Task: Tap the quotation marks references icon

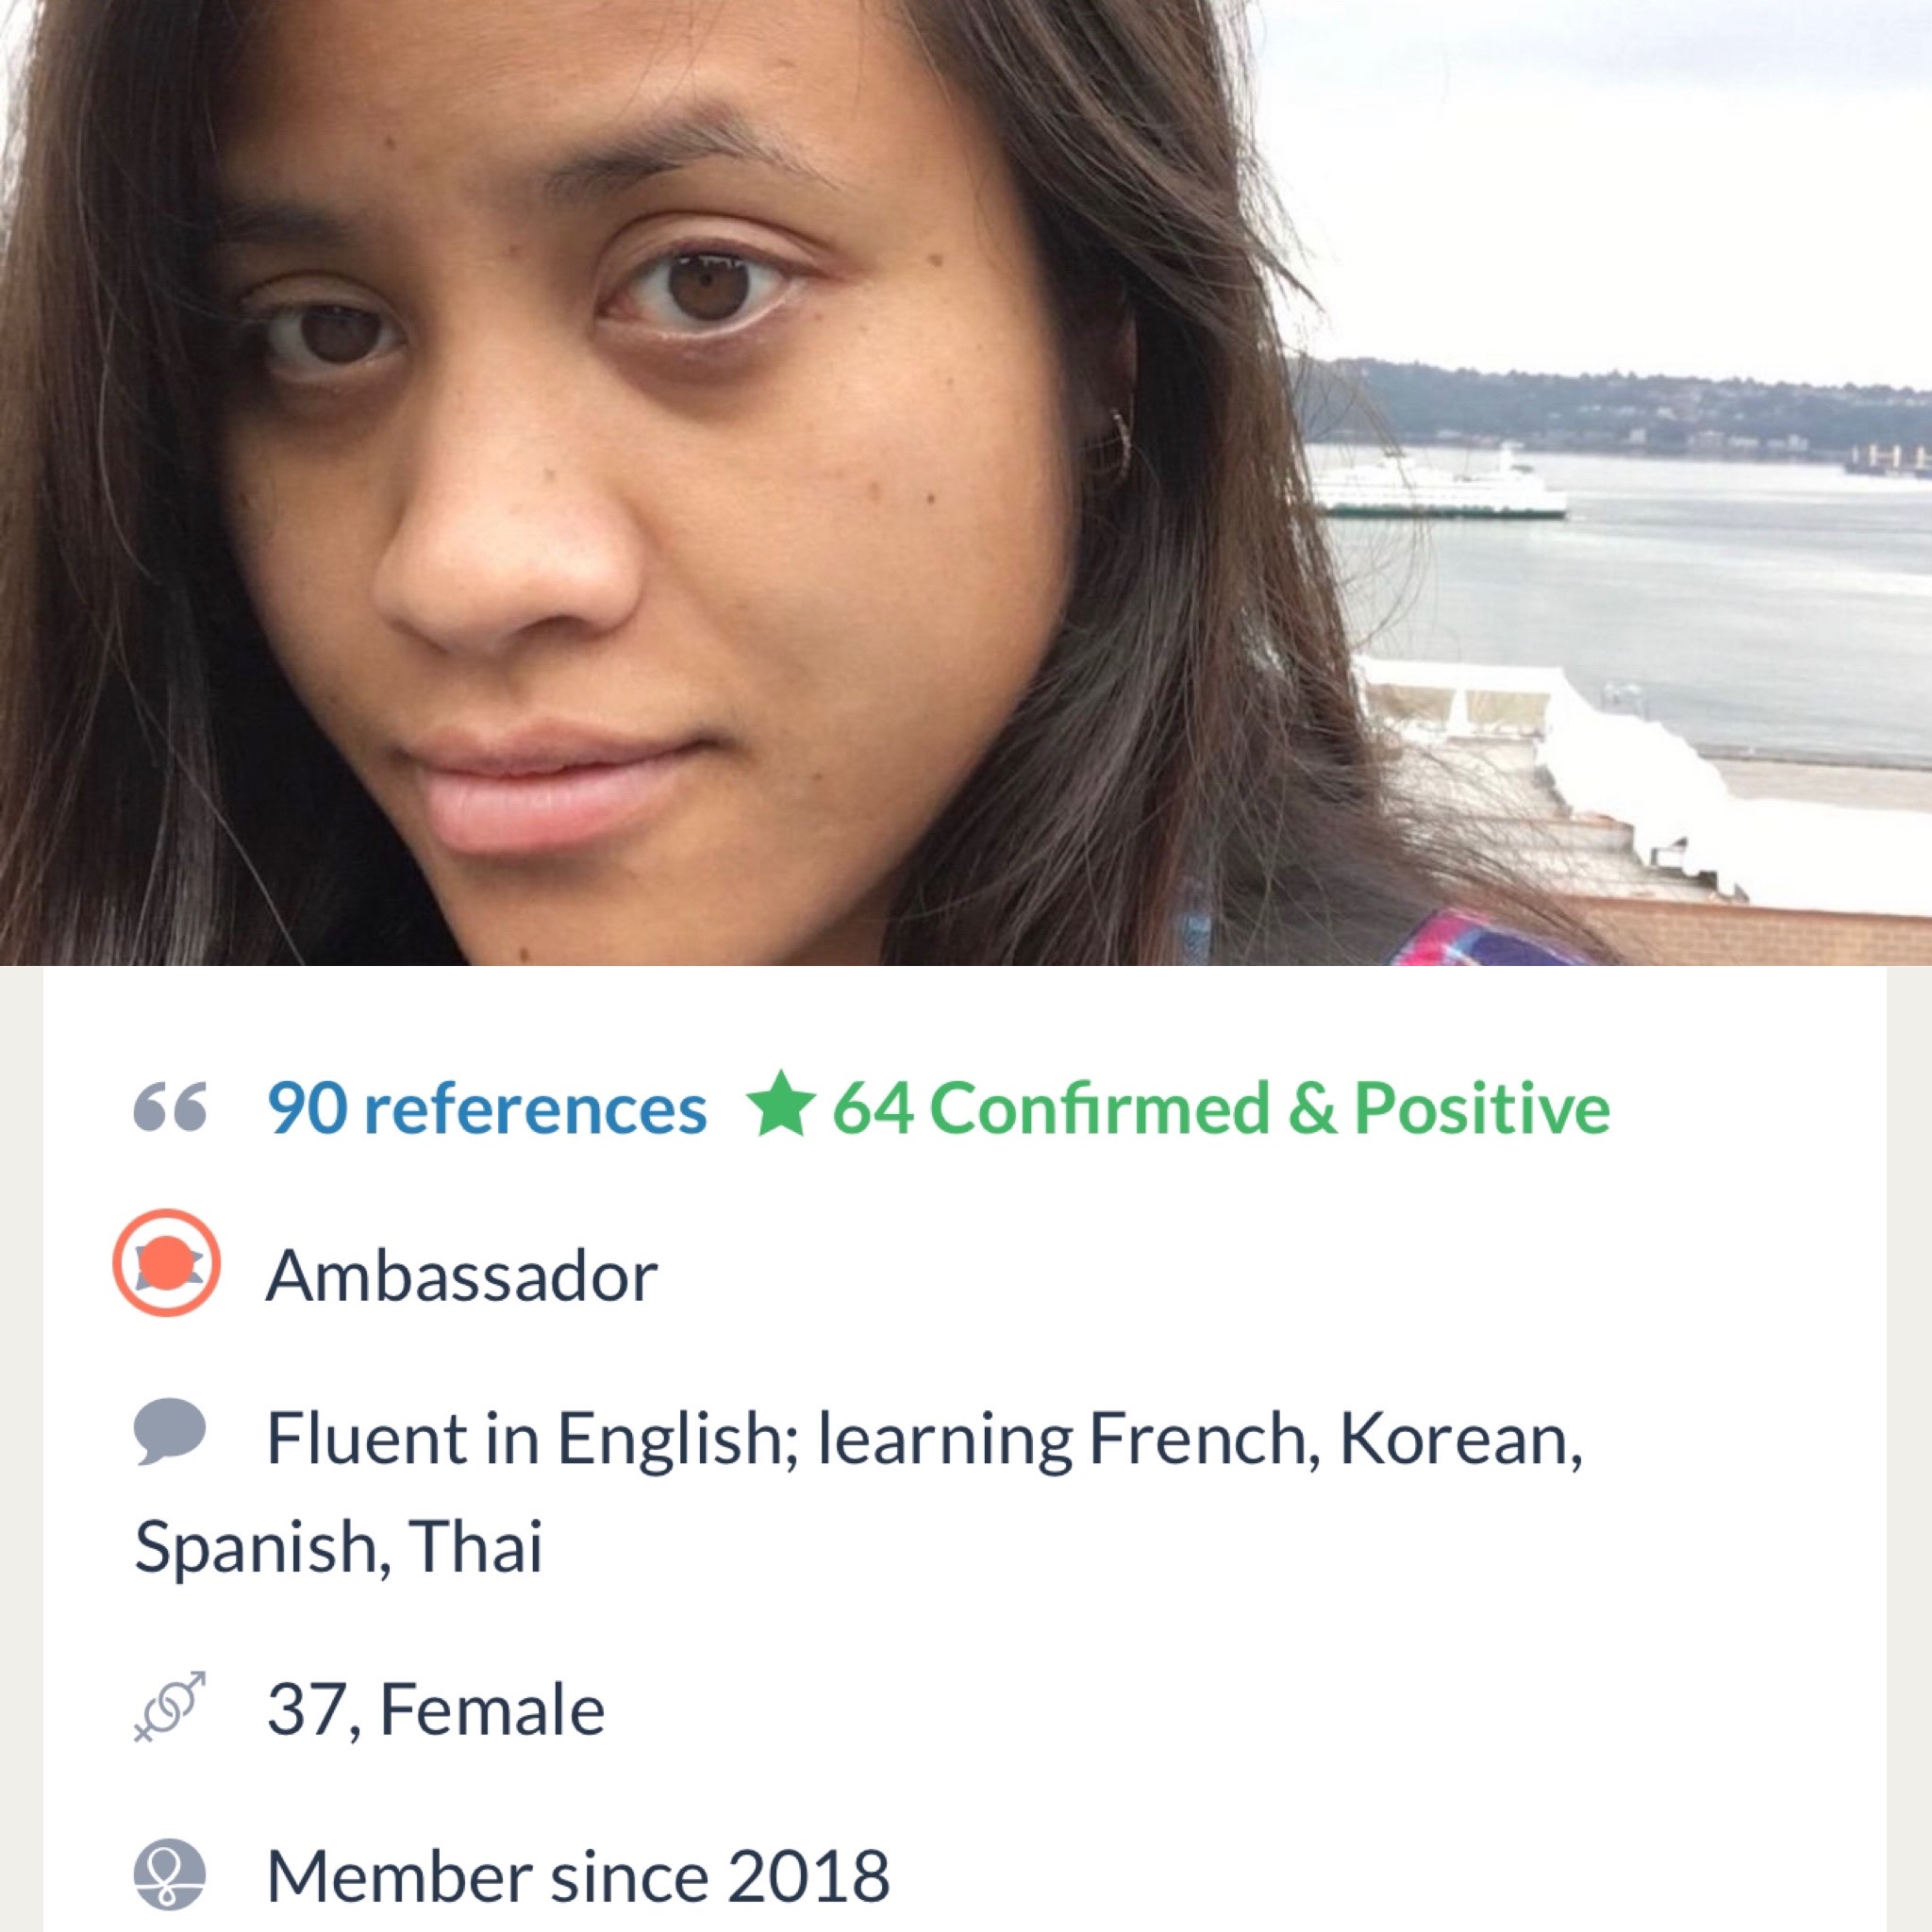Action: [x=170, y=1108]
